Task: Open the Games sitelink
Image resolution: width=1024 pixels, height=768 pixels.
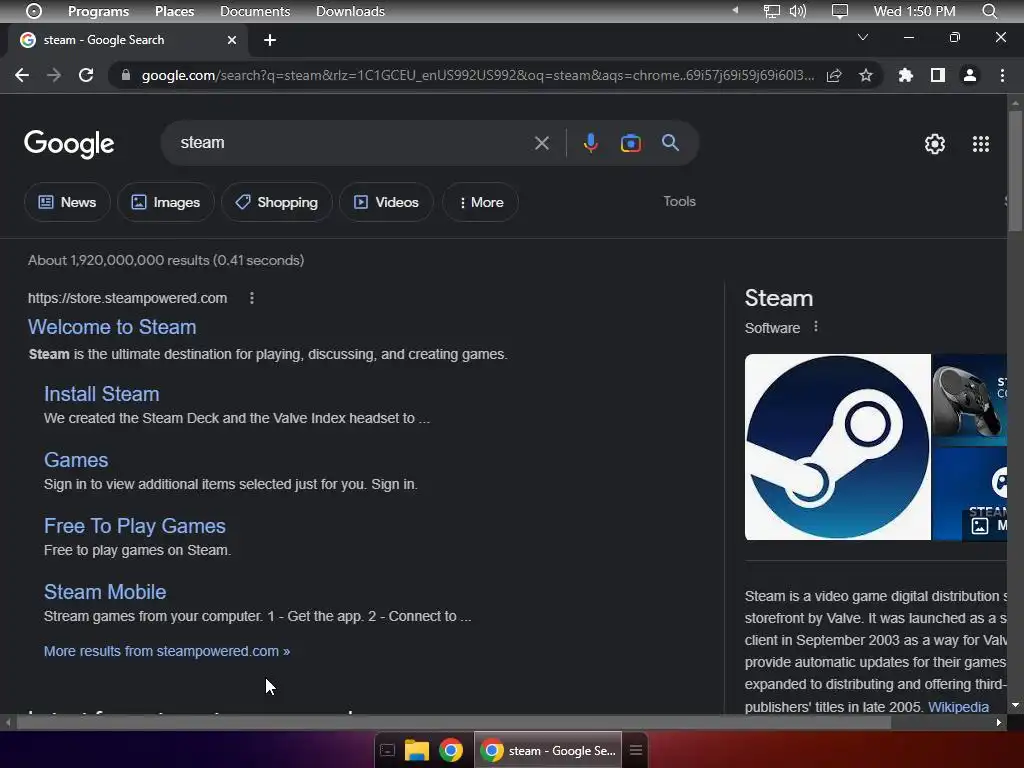Action: [76, 460]
